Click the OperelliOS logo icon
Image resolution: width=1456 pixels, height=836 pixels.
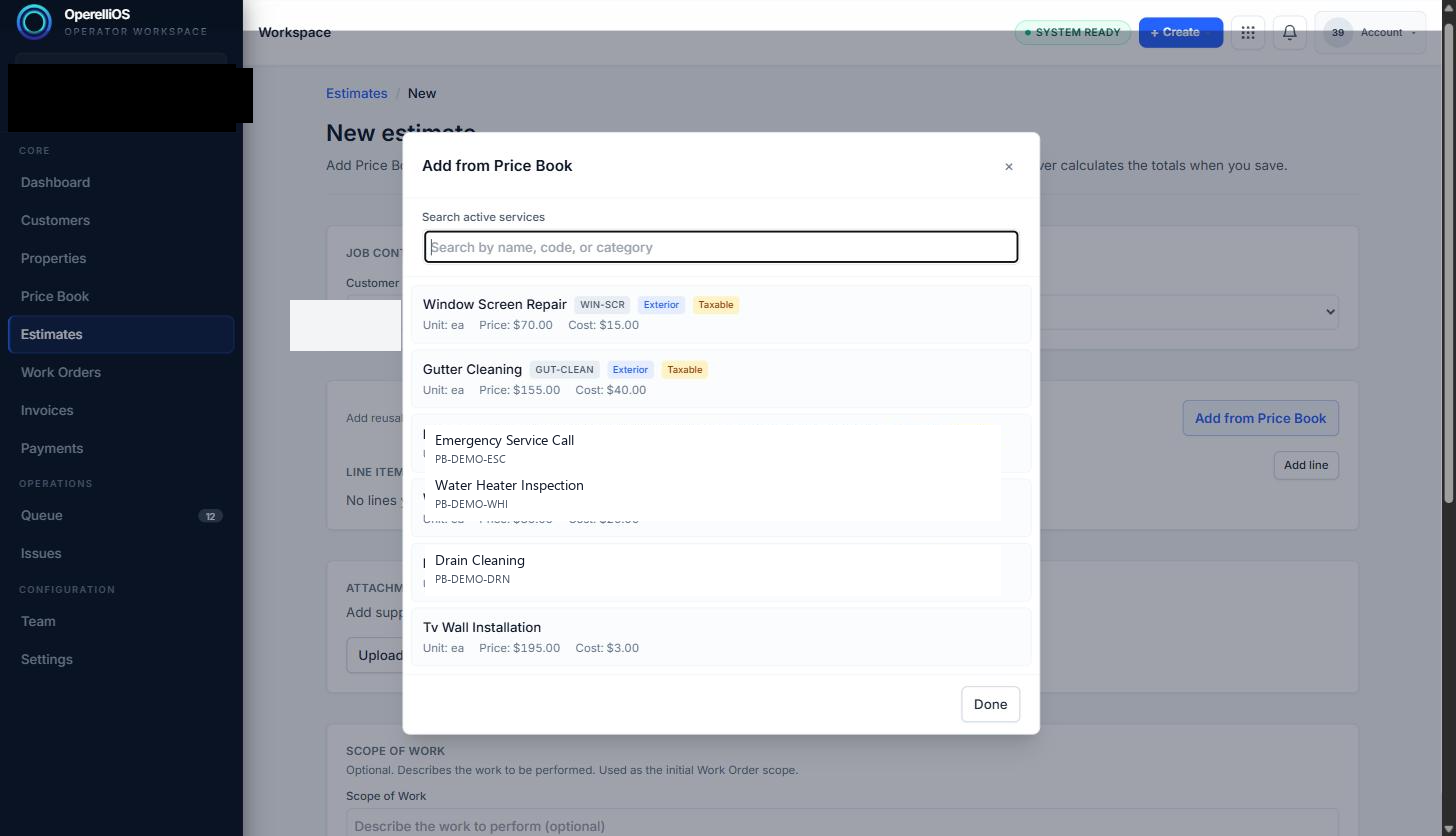pos(34,22)
